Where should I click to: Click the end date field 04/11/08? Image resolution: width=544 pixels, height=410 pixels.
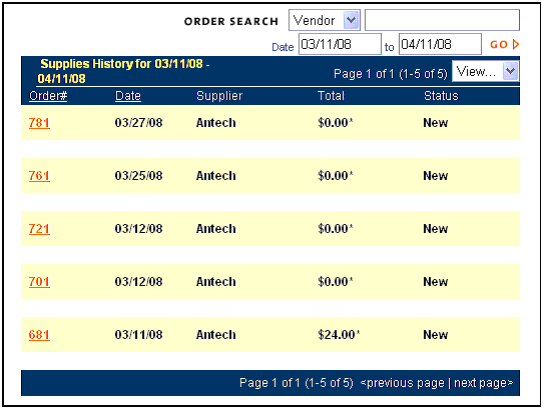click(x=440, y=44)
